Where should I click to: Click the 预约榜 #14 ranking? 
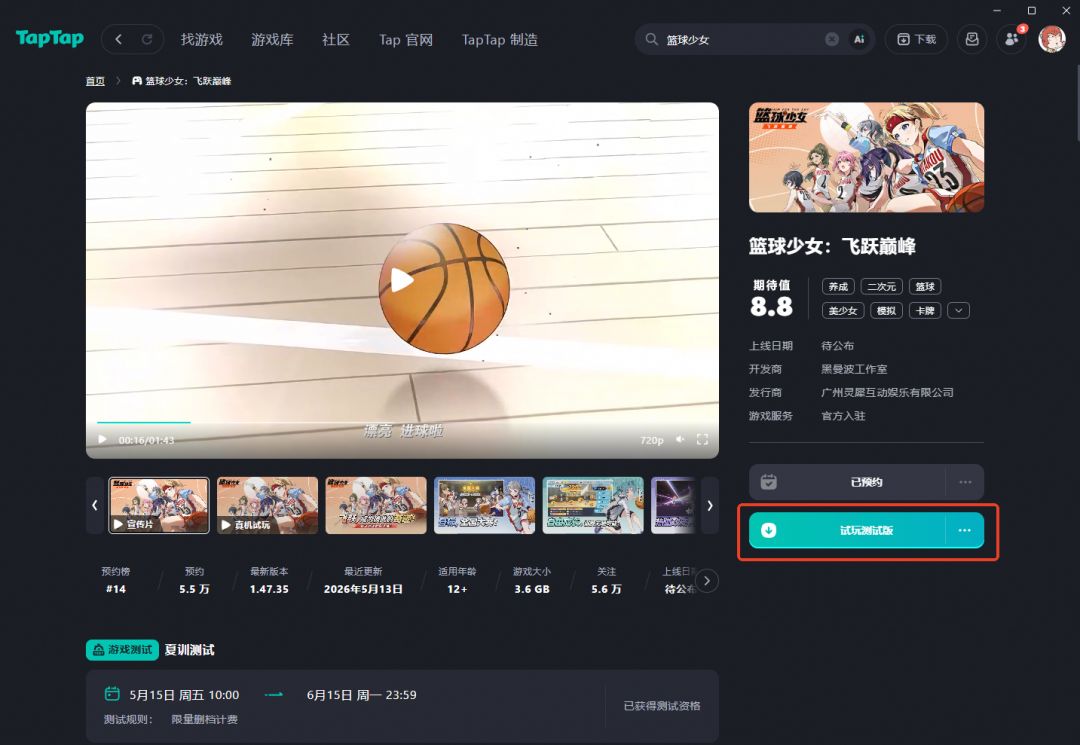tap(116, 580)
